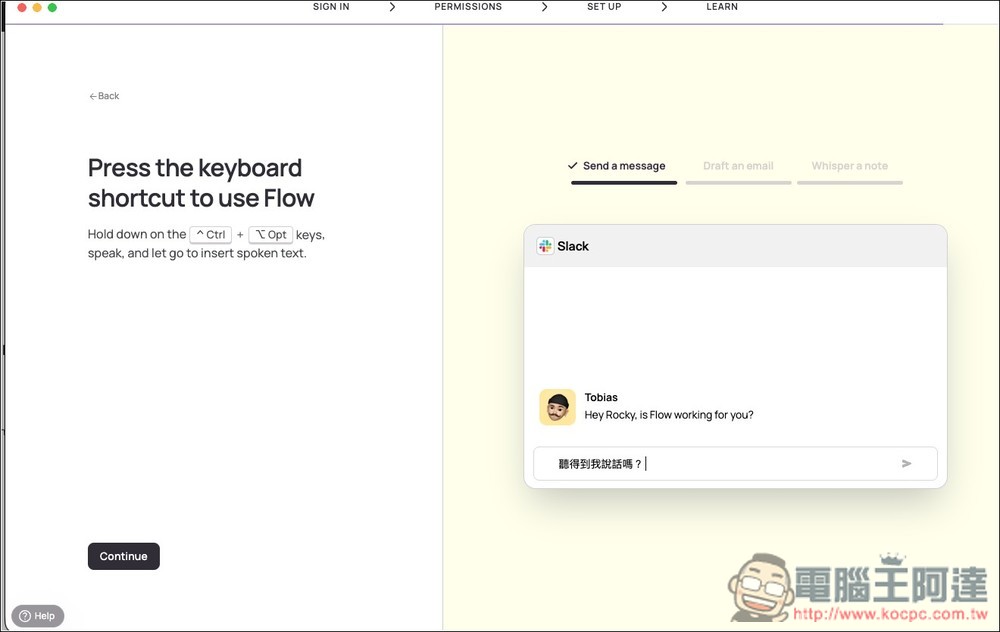Image resolution: width=1000 pixels, height=632 pixels.
Task: Click the Ctrl key badge
Action: (210, 235)
